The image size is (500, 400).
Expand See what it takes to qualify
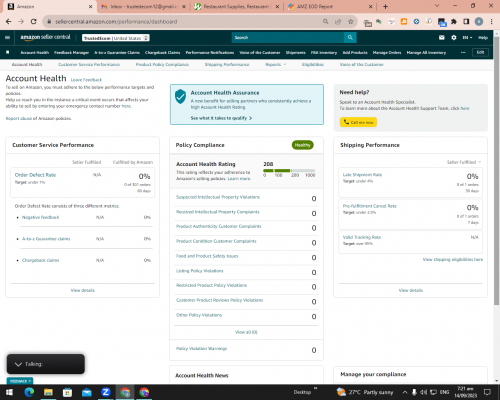(221, 118)
